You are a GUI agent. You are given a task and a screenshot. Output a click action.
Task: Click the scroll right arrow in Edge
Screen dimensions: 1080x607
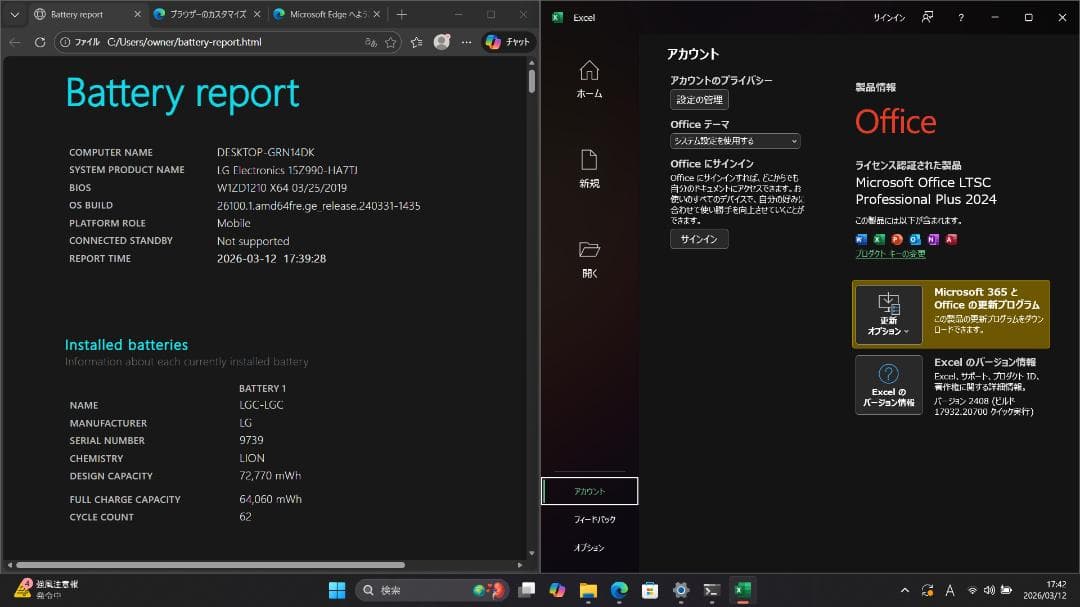520,565
